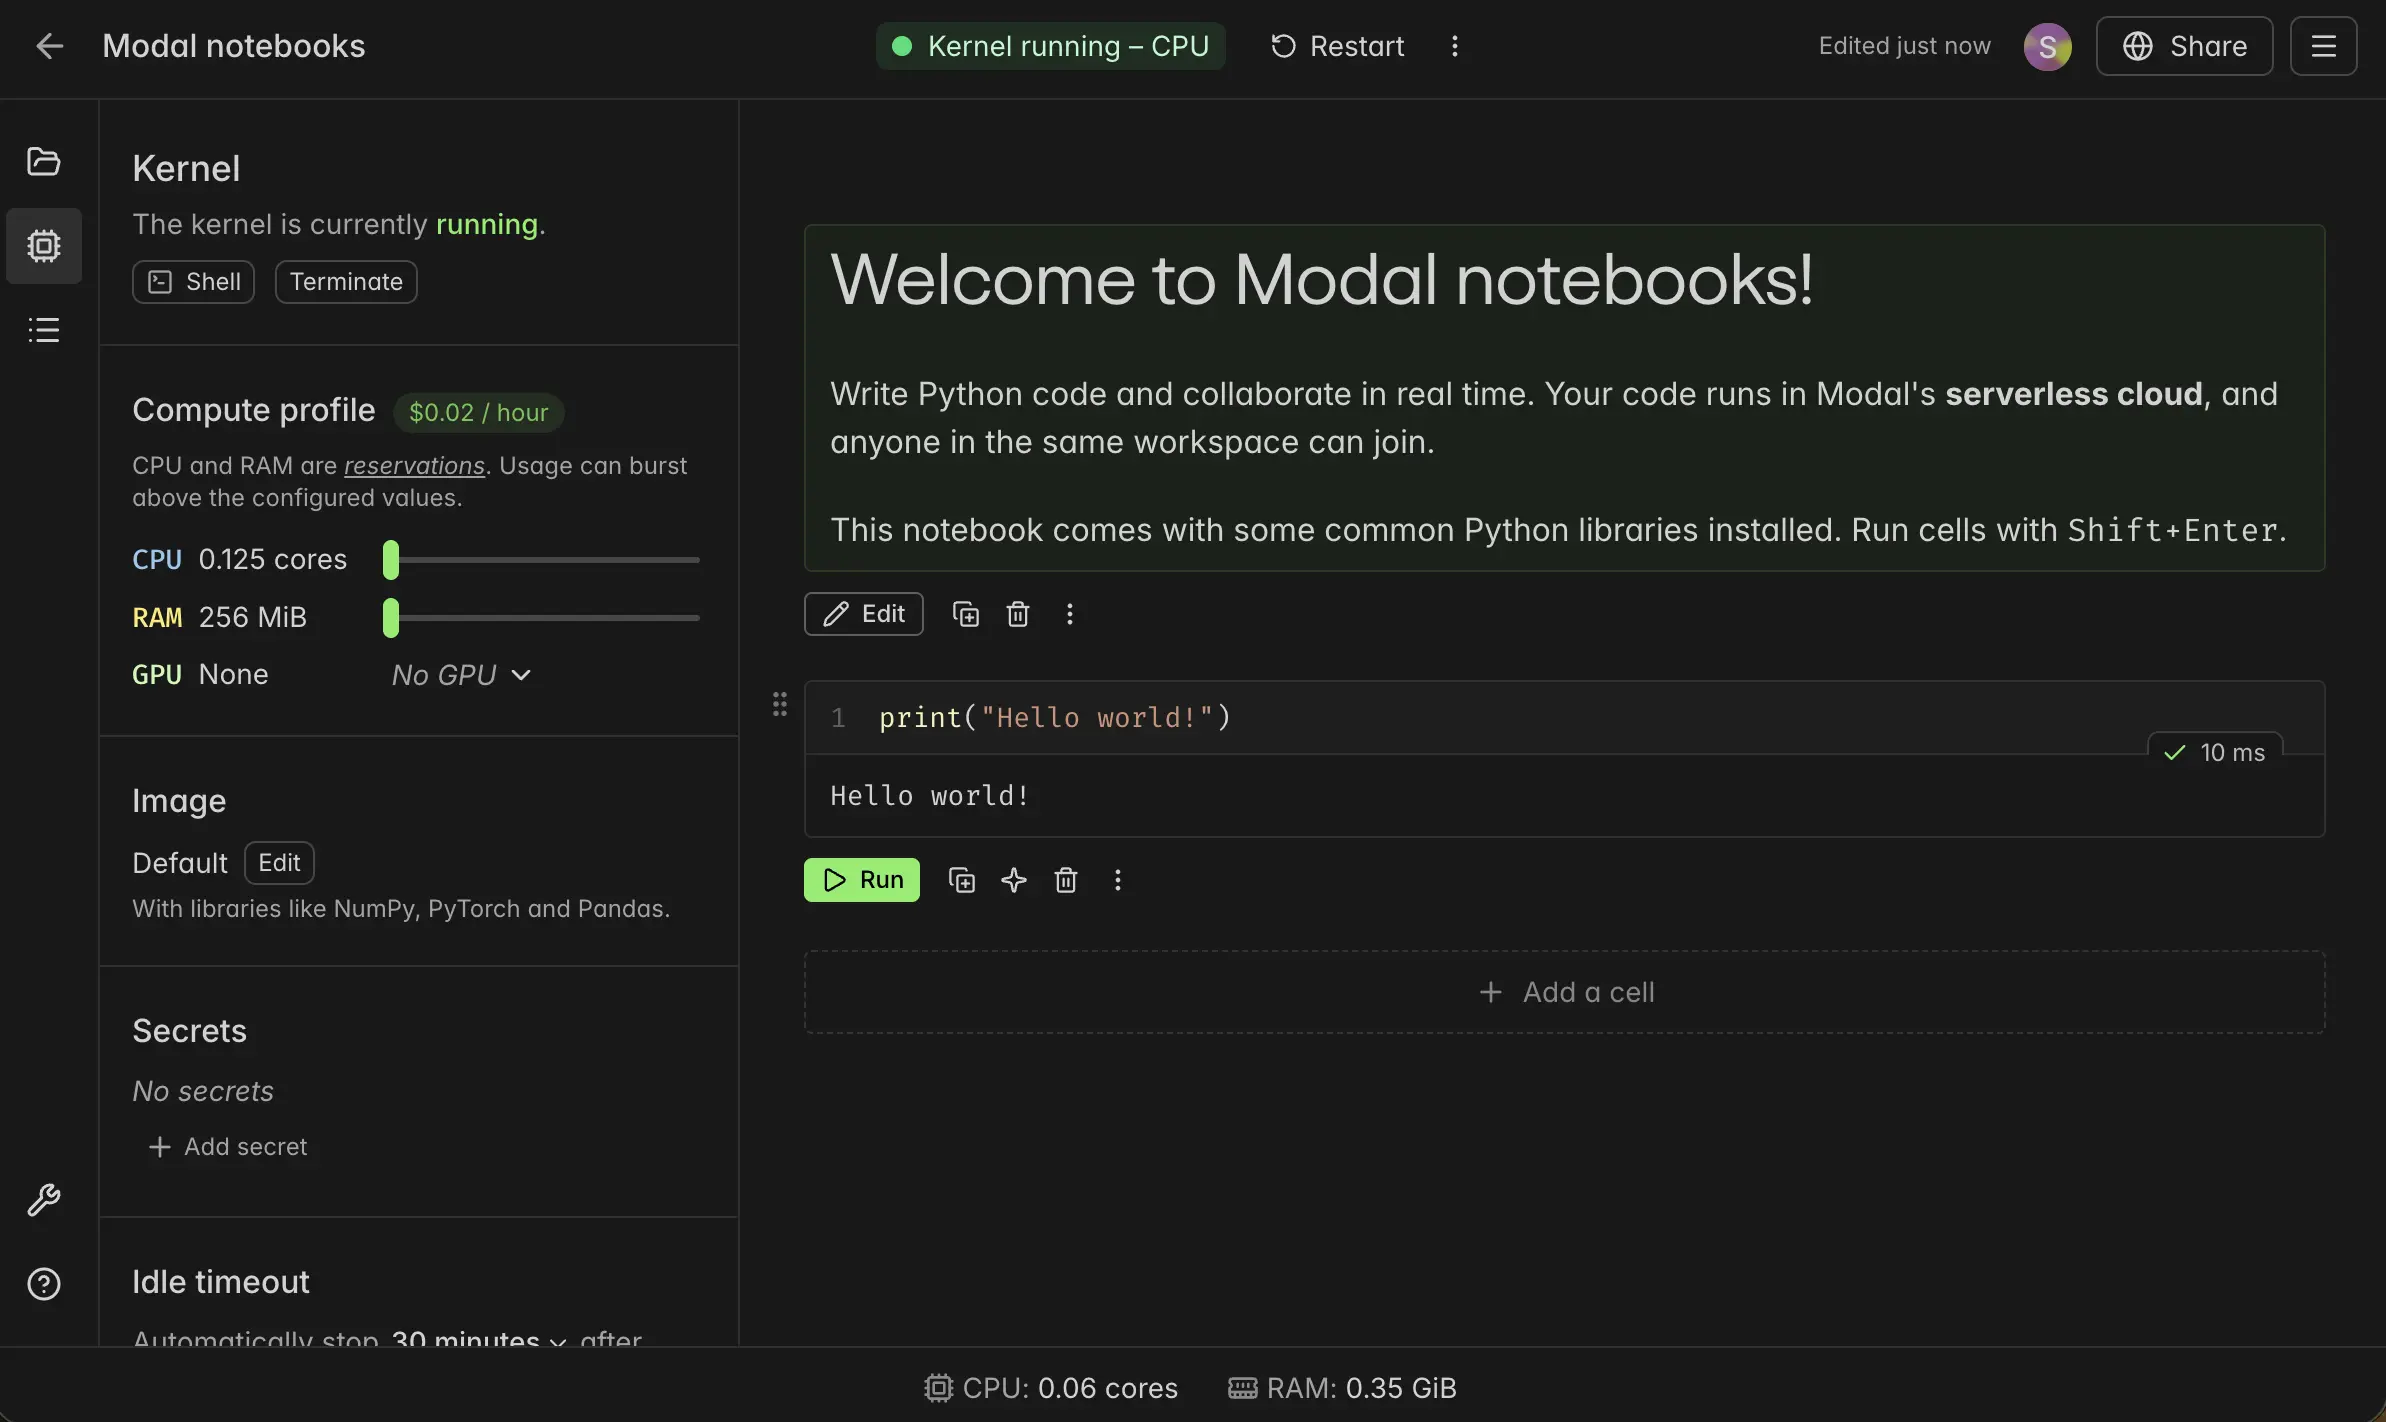
Task: Delete the Welcome markdown cell
Action: [x=1018, y=614]
